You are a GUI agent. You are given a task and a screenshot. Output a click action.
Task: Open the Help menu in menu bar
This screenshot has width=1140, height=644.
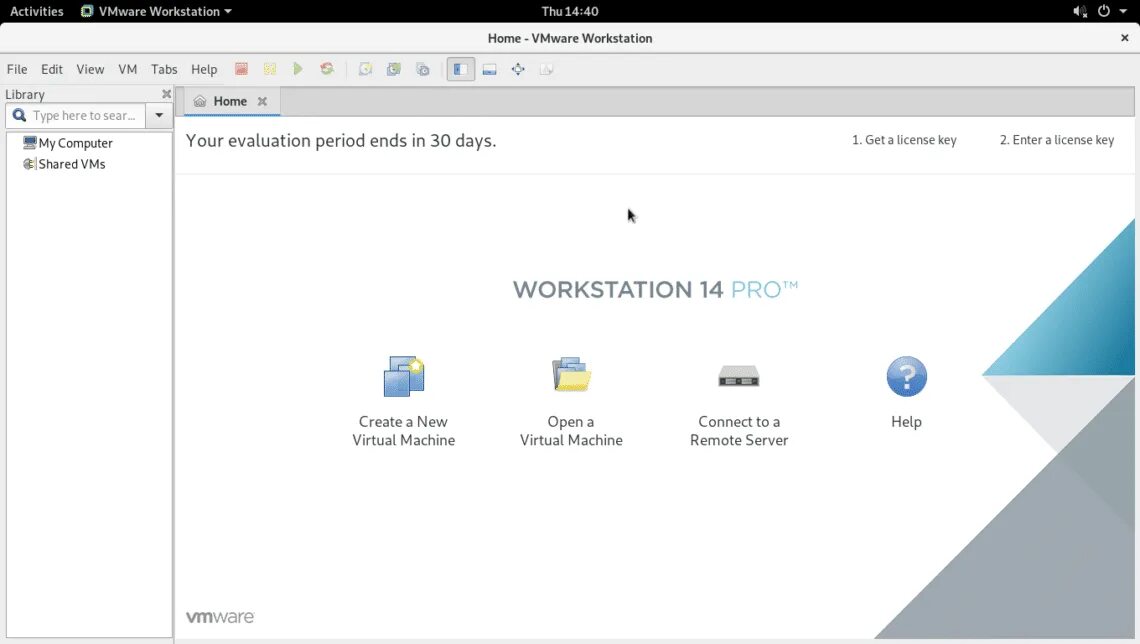point(204,69)
